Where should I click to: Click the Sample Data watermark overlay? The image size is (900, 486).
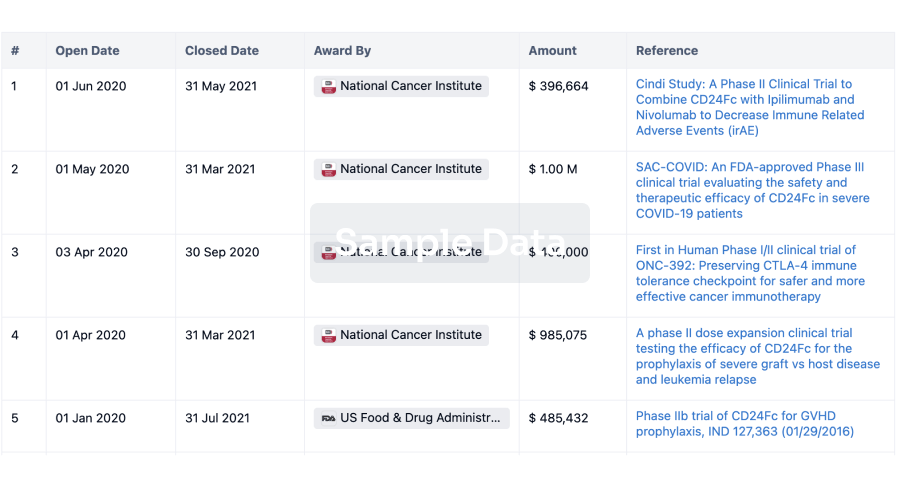point(450,242)
